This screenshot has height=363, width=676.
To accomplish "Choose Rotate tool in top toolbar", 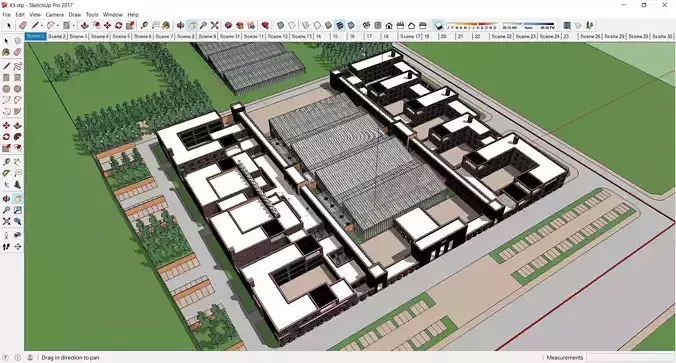I will pos(119,25).
